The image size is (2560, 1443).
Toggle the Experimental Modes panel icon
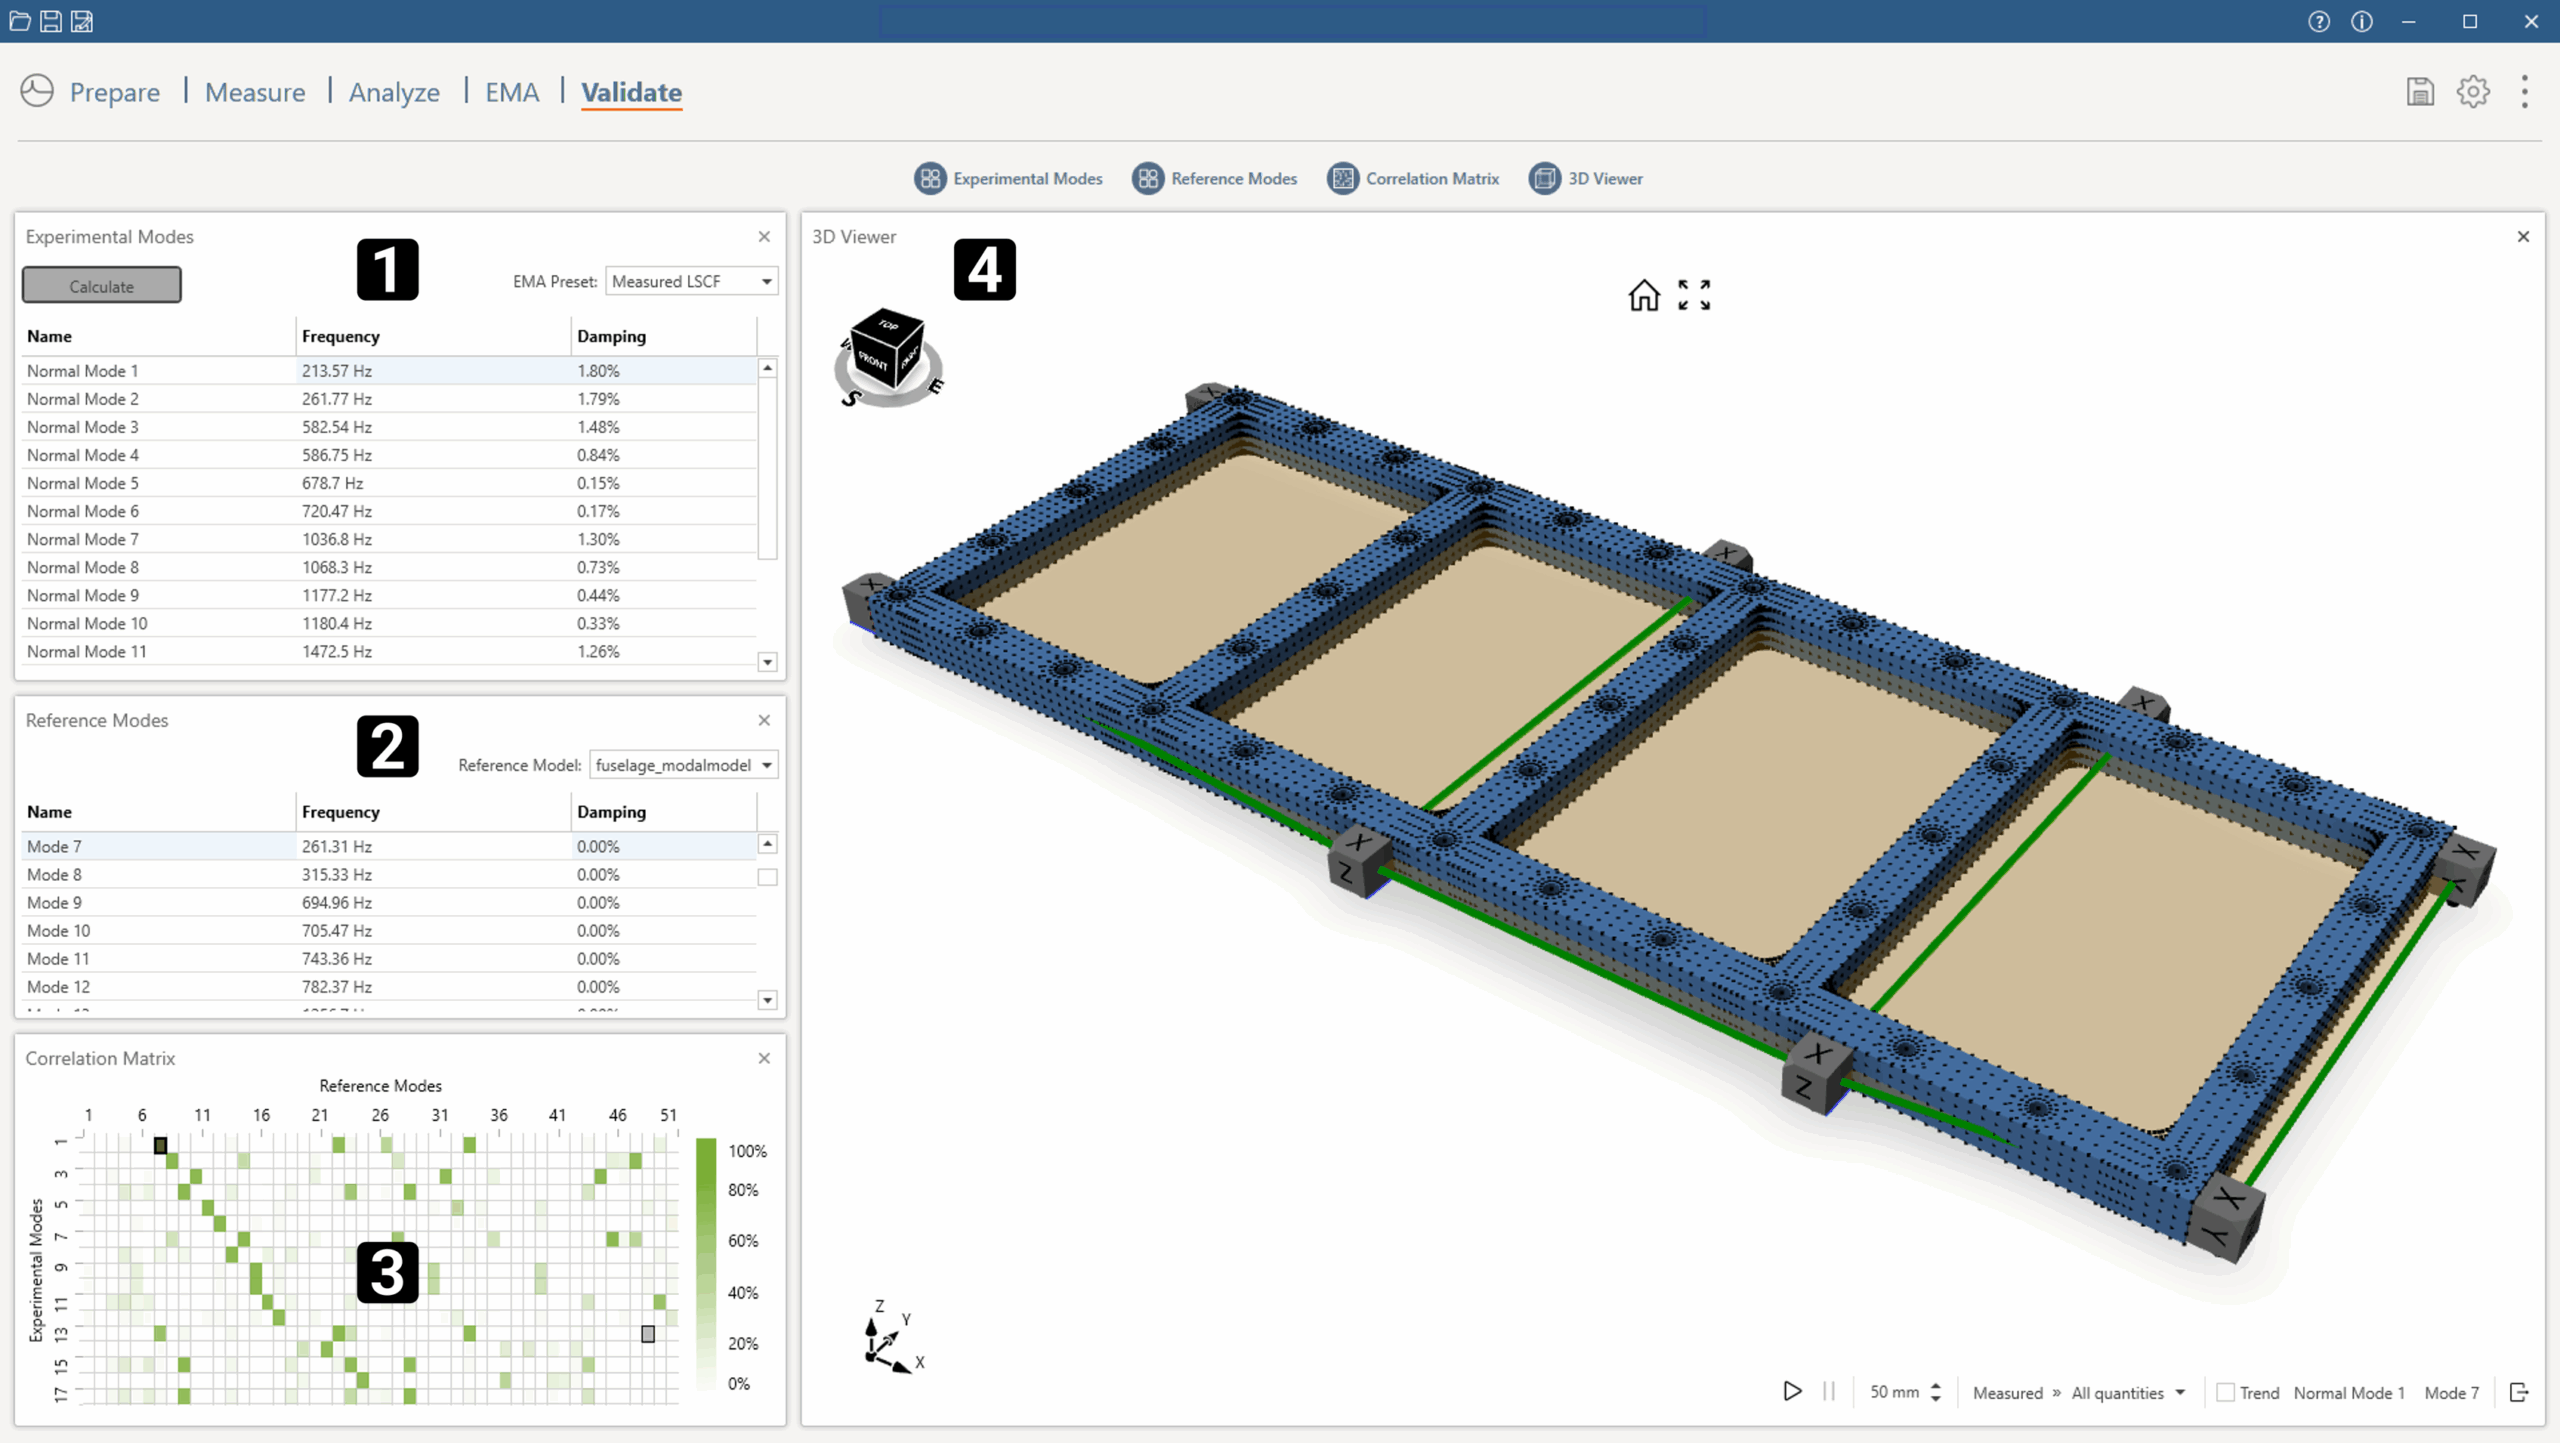(x=930, y=178)
